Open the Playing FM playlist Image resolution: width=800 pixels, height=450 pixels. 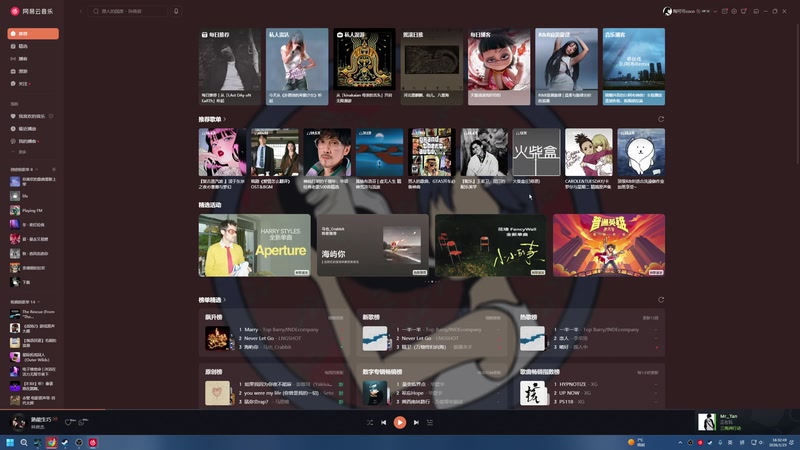(33, 210)
